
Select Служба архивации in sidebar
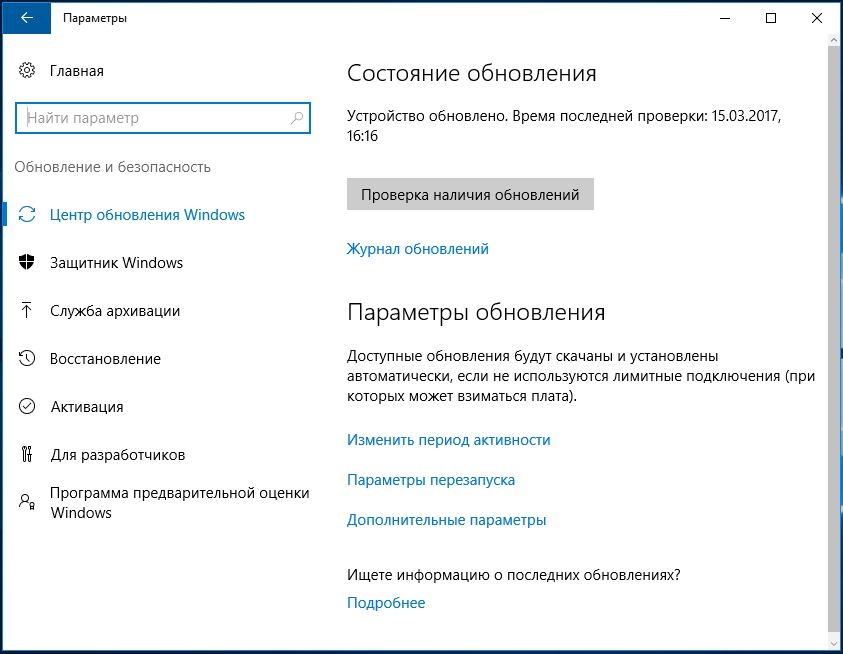(x=115, y=310)
